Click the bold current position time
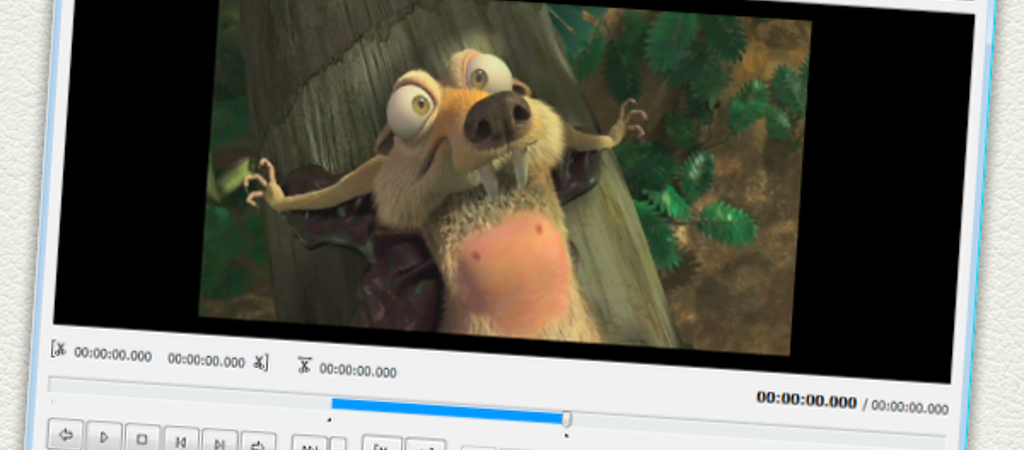 coord(806,400)
